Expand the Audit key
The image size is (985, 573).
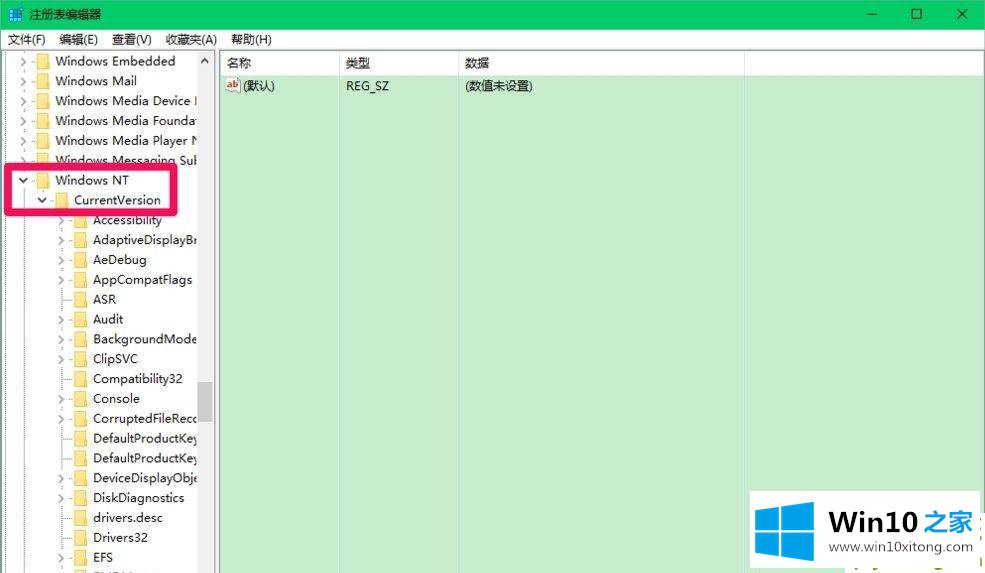point(61,319)
